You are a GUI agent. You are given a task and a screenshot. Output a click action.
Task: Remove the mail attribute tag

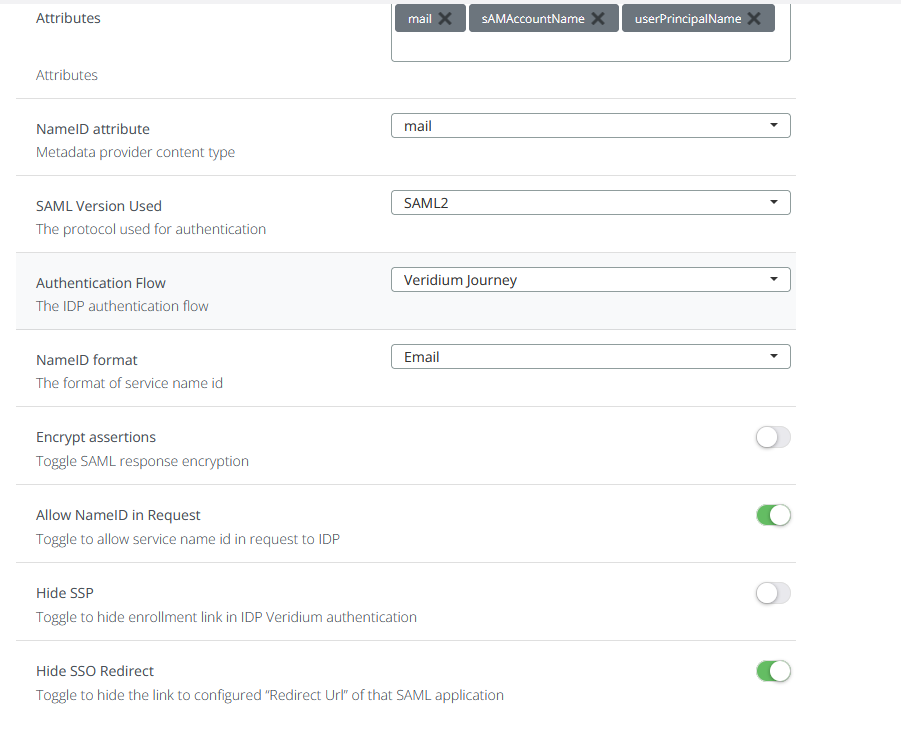coord(445,18)
